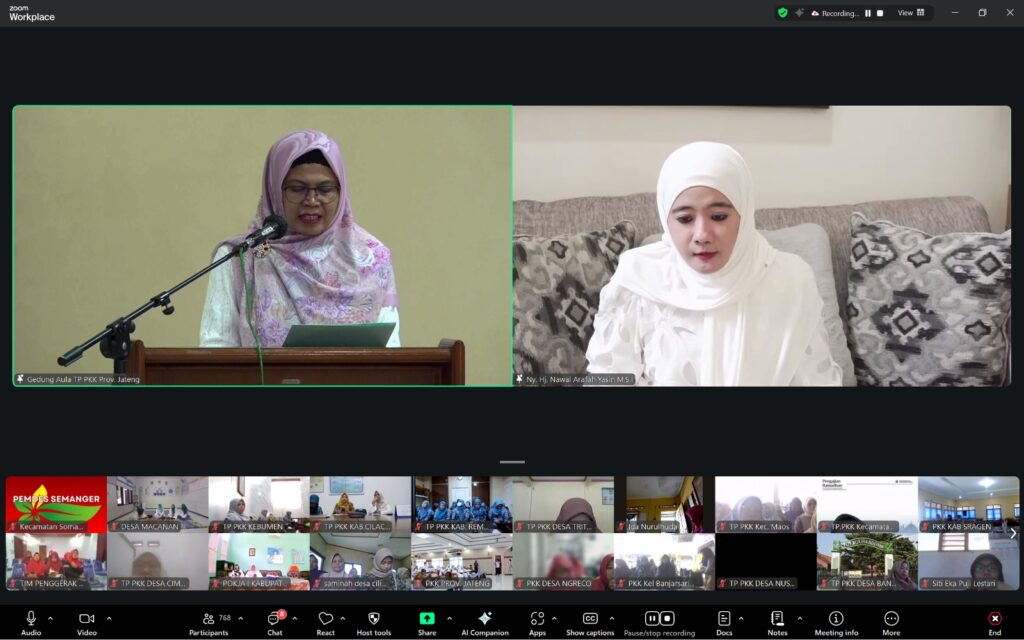Start screen sharing with the green Share icon
This screenshot has width=1024, height=640.
click(426, 618)
